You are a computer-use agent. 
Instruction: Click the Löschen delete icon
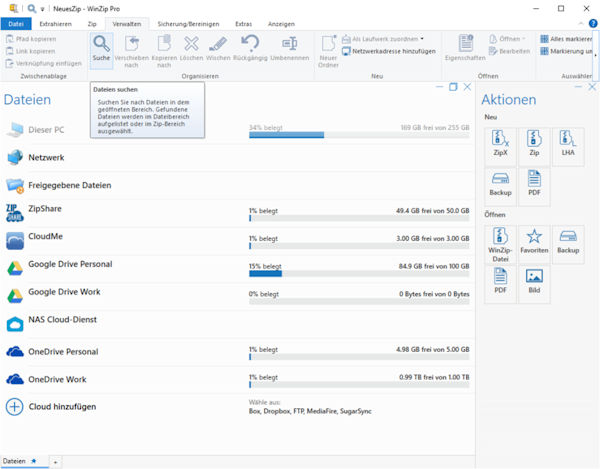(x=191, y=49)
